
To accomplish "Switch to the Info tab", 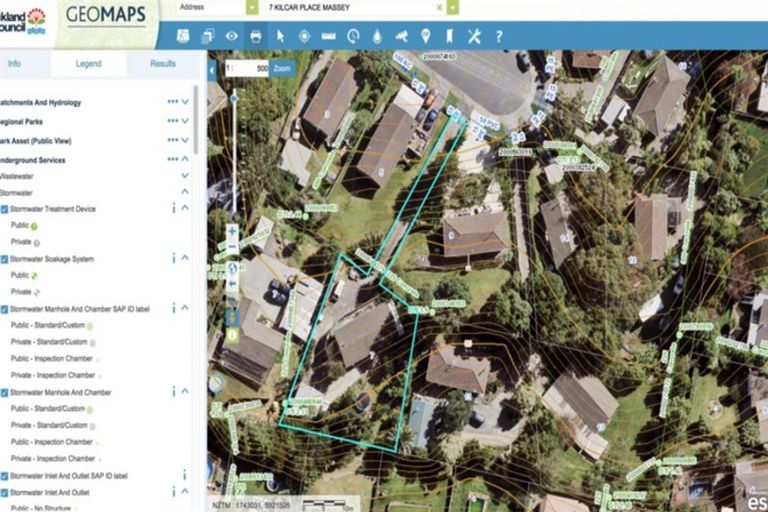I will click(x=14, y=63).
